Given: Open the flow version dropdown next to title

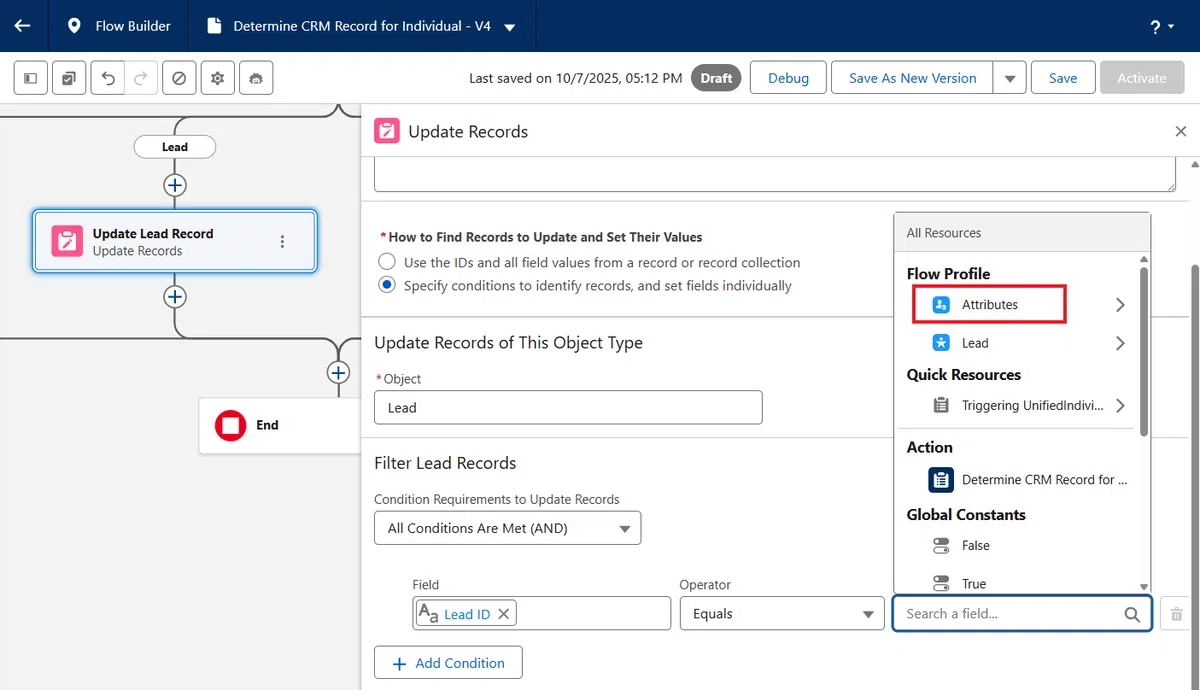Looking at the screenshot, I should tap(510, 27).
